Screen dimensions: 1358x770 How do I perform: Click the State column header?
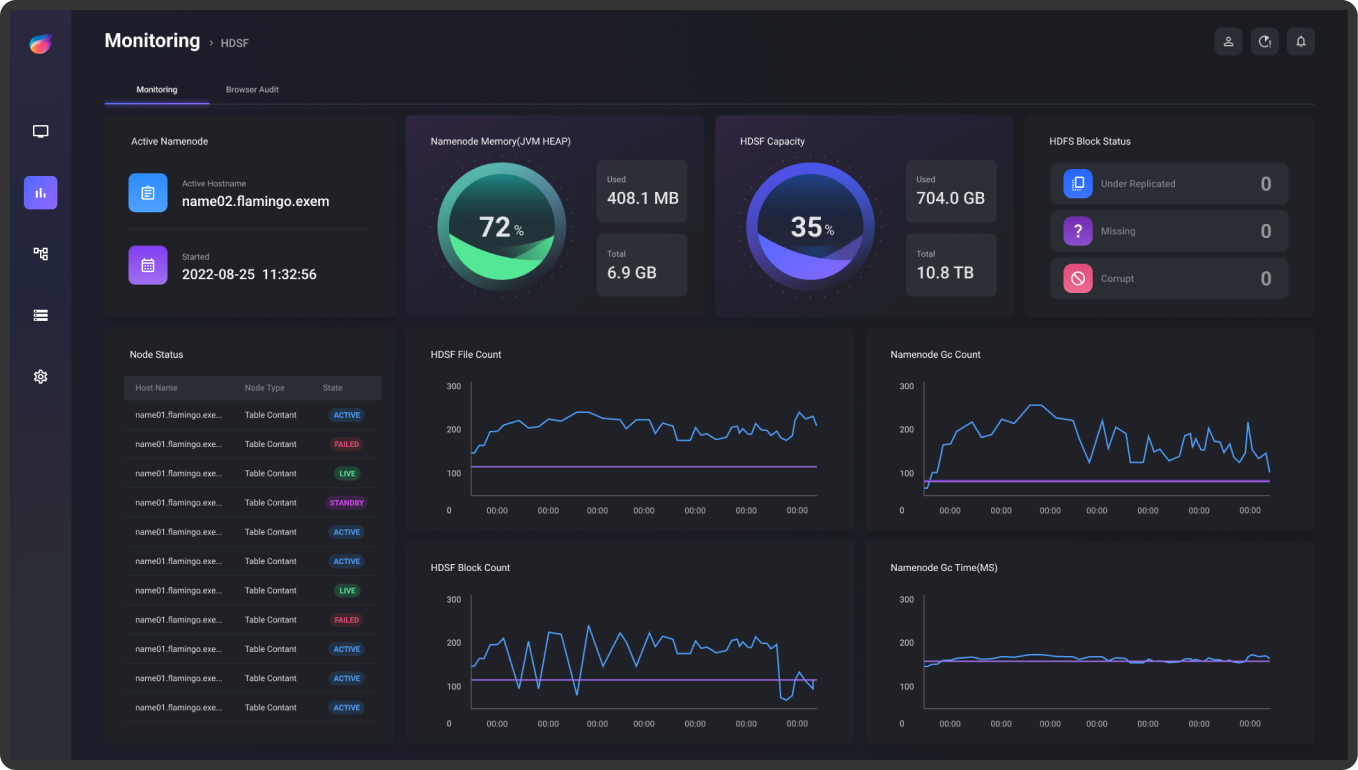(332, 388)
